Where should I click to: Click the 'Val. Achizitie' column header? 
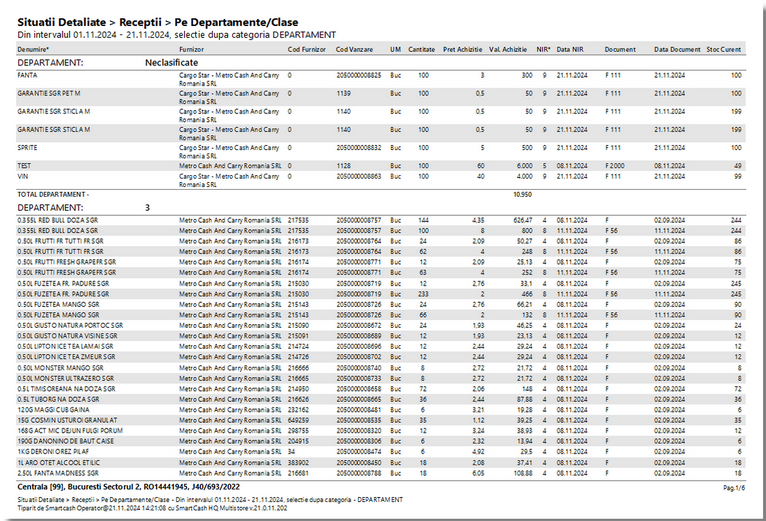coord(508,49)
